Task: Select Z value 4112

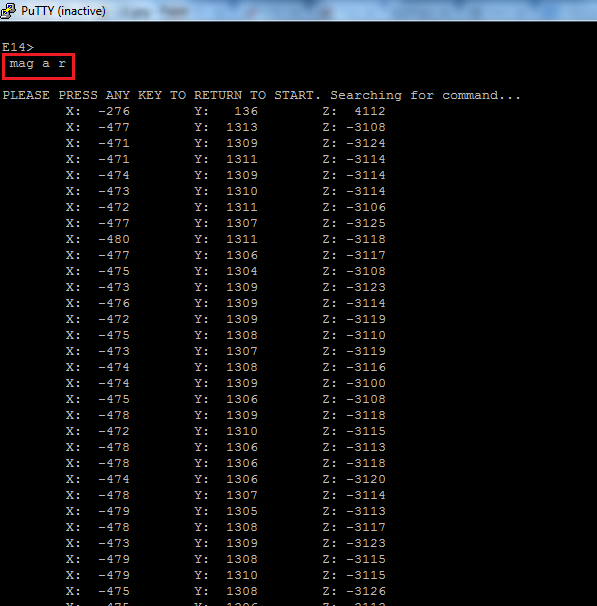Action: point(370,111)
